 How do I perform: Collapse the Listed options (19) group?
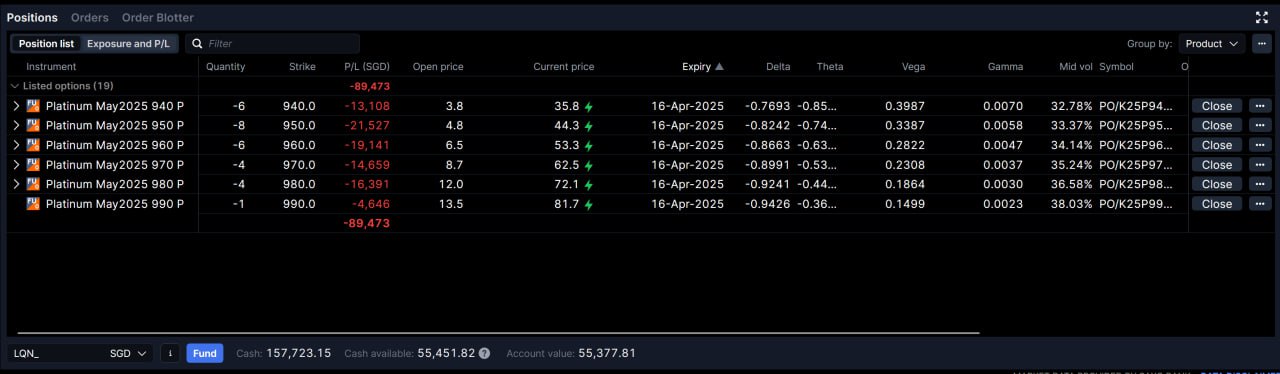click(15, 86)
